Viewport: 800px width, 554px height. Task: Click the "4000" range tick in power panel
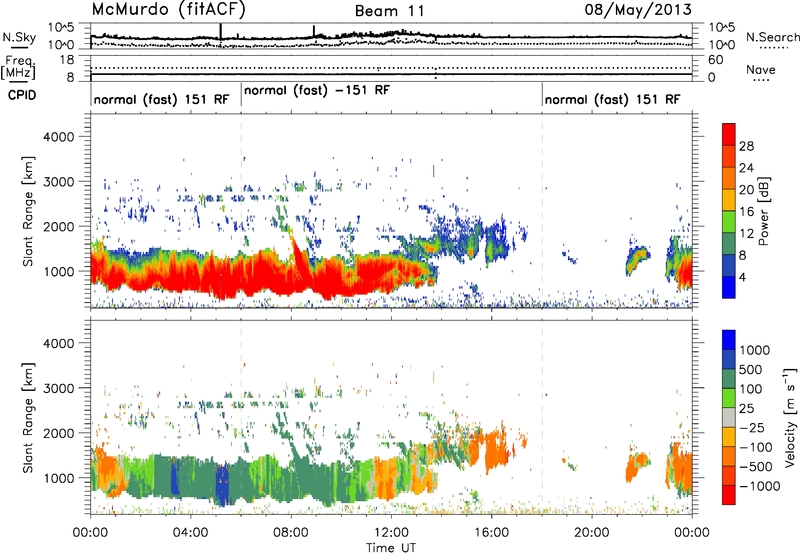(x=58, y=137)
